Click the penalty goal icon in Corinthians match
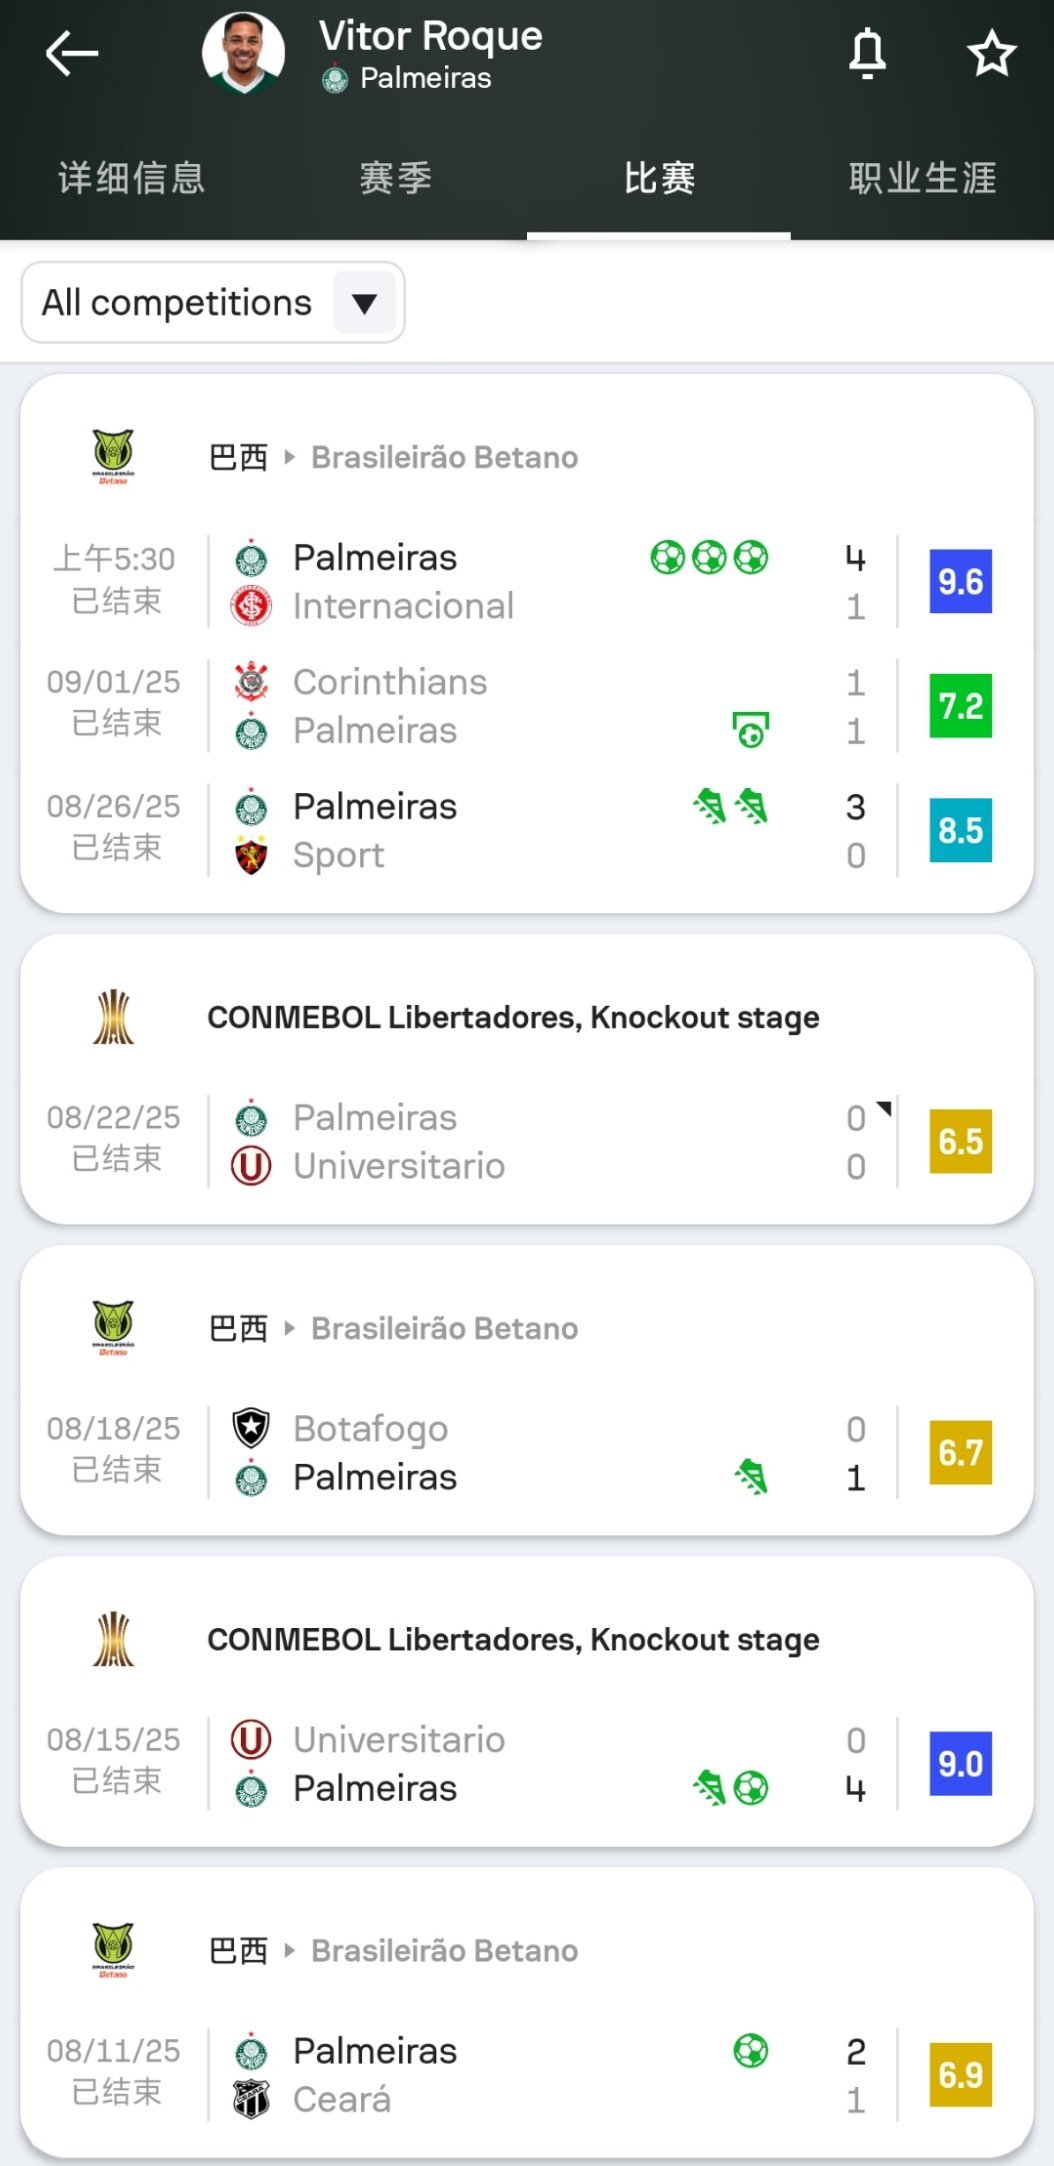This screenshot has width=1054, height=2166. [x=751, y=730]
